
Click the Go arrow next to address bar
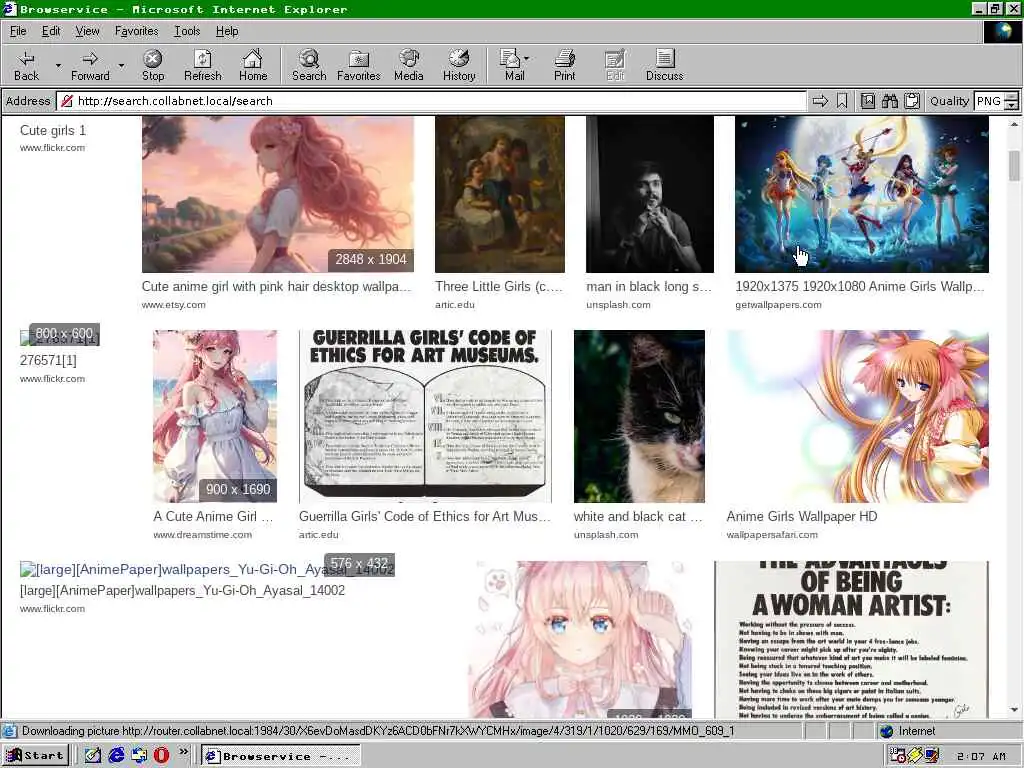(x=820, y=101)
